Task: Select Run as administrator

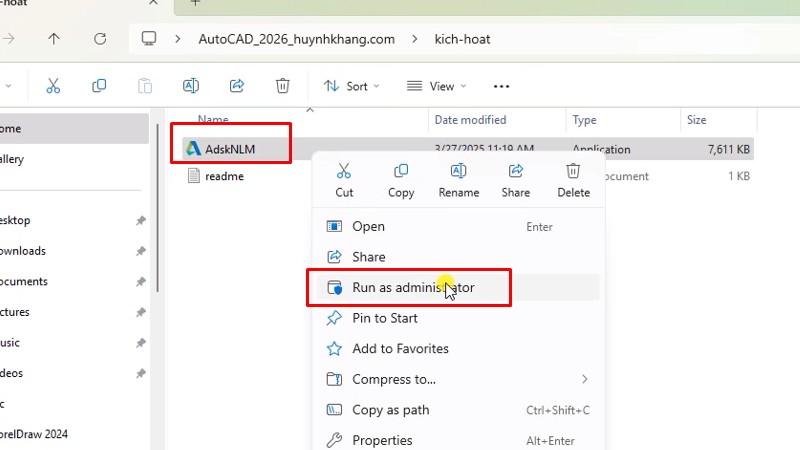Action: tap(412, 288)
